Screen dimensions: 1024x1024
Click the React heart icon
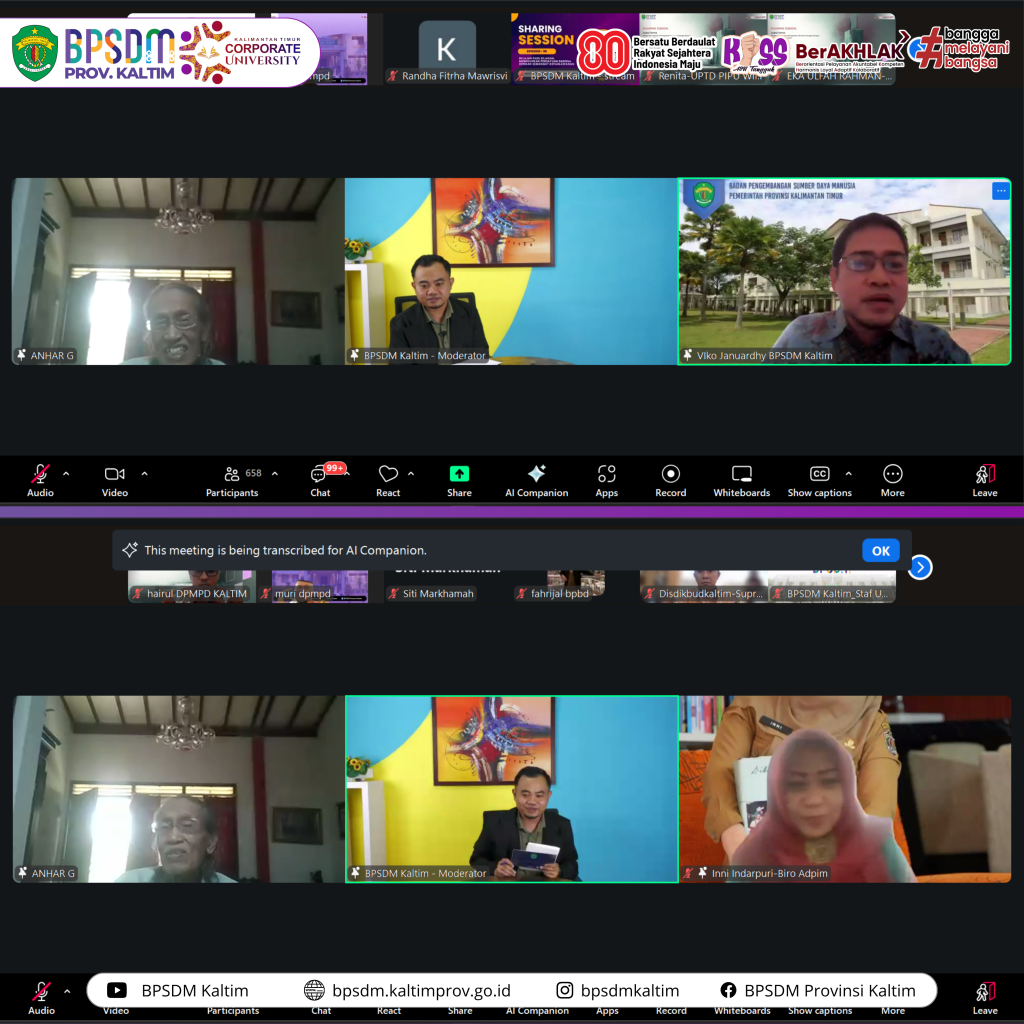tap(388, 475)
